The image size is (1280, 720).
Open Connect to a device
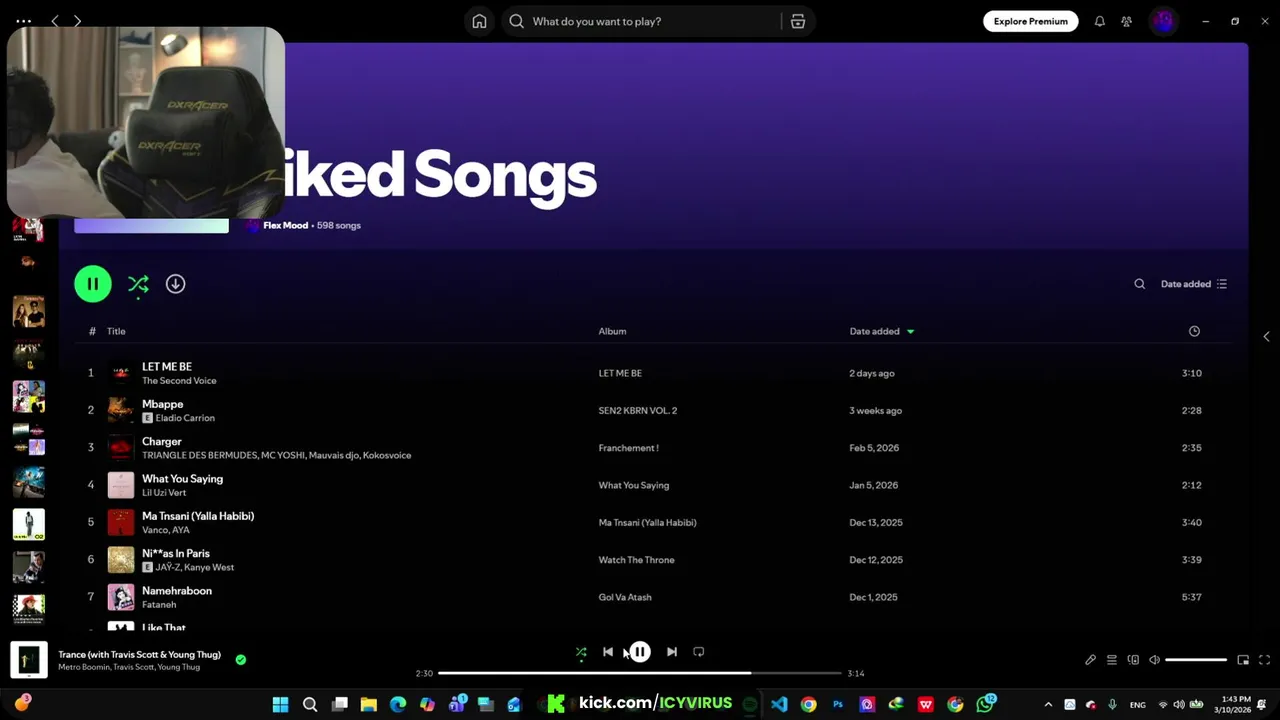(x=1133, y=660)
